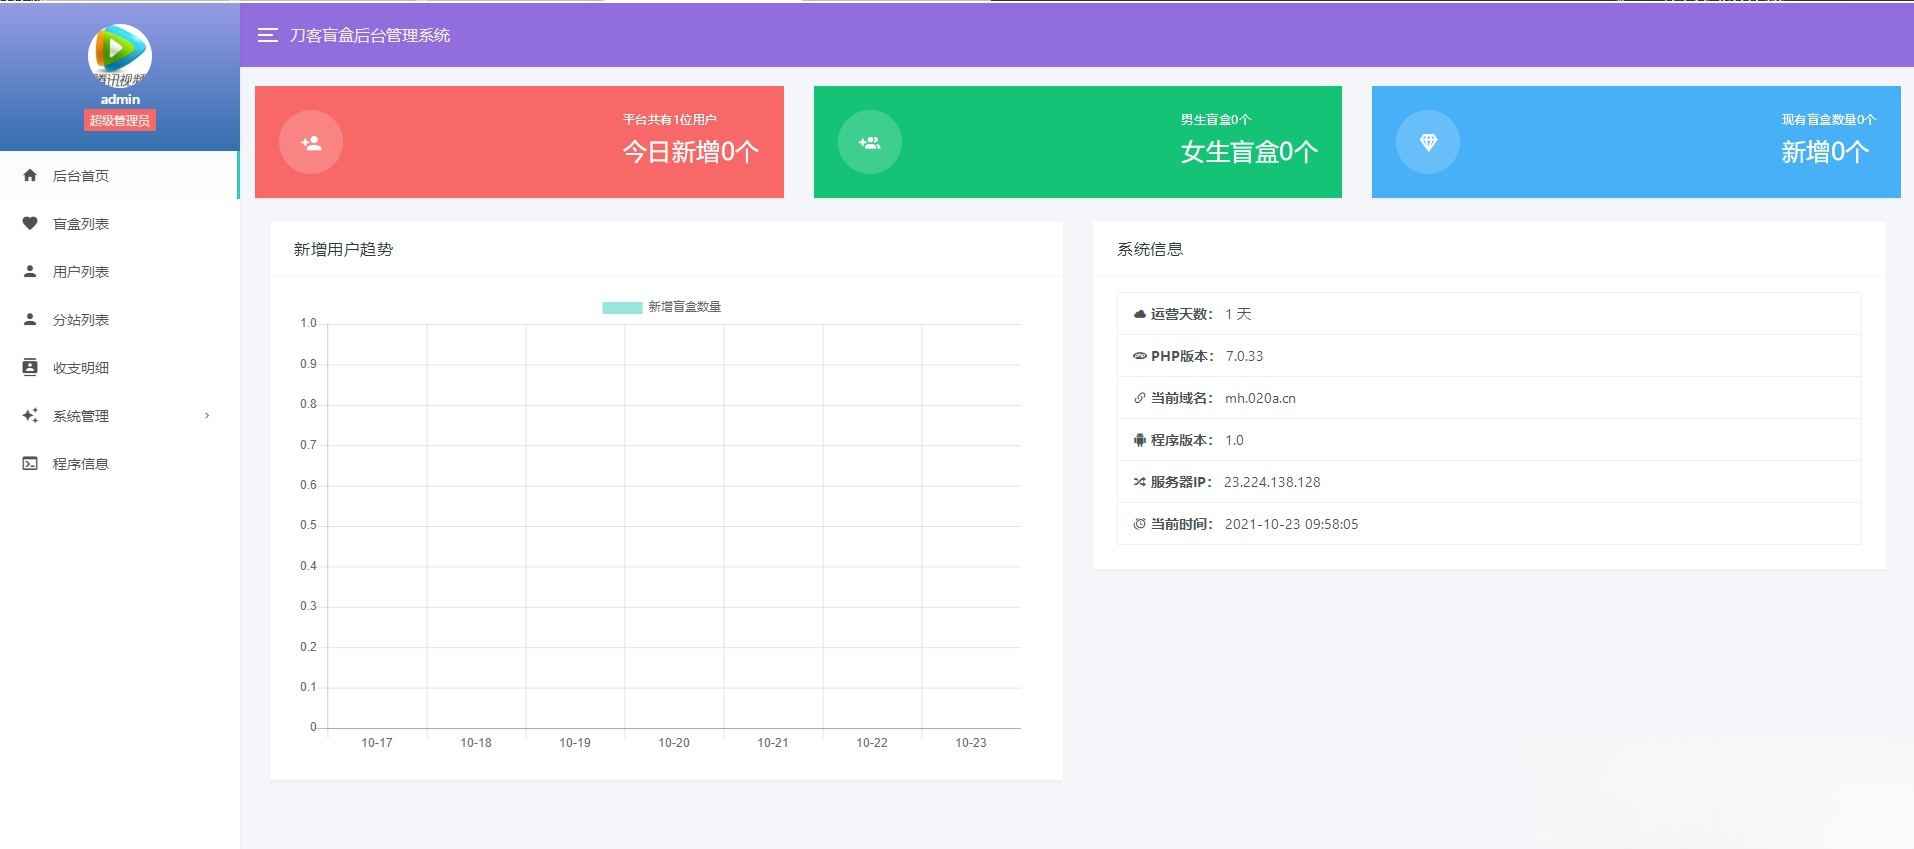The width and height of the screenshot is (1914, 849).
Task: Click the person icon beside 分站列表
Action: click(x=30, y=319)
